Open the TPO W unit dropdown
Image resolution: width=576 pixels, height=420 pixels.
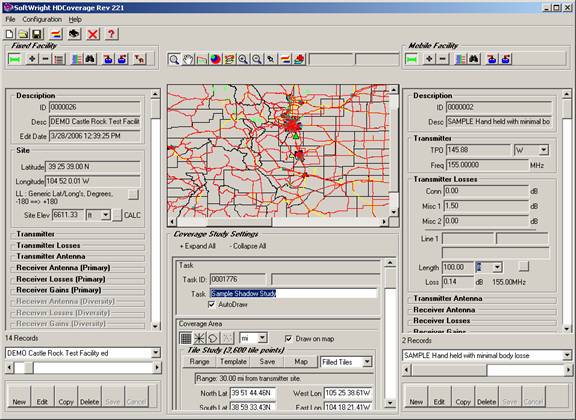(x=544, y=150)
